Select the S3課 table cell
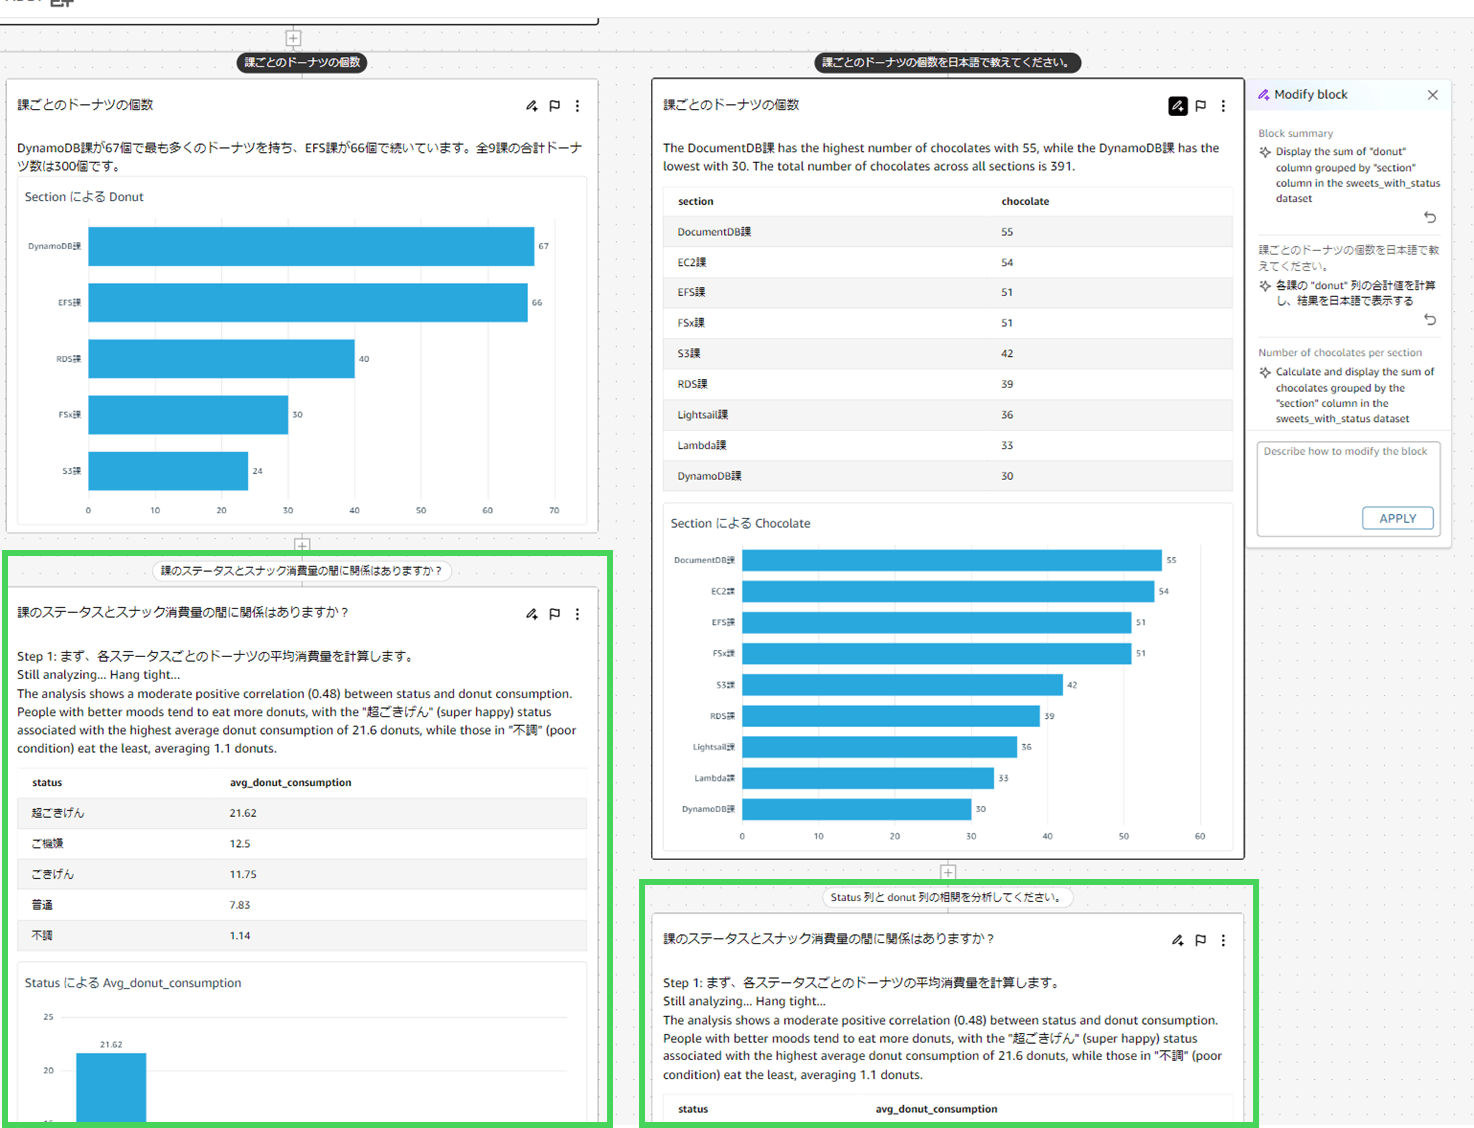This screenshot has width=1474, height=1128. (x=689, y=353)
